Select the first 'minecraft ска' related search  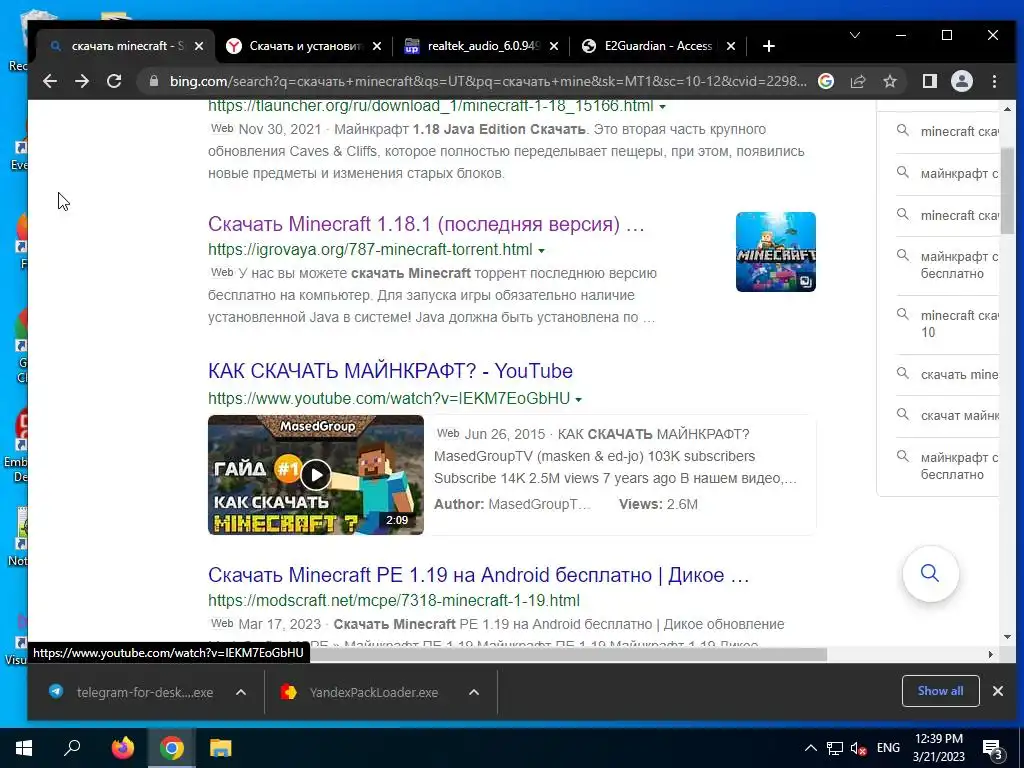pos(947,131)
